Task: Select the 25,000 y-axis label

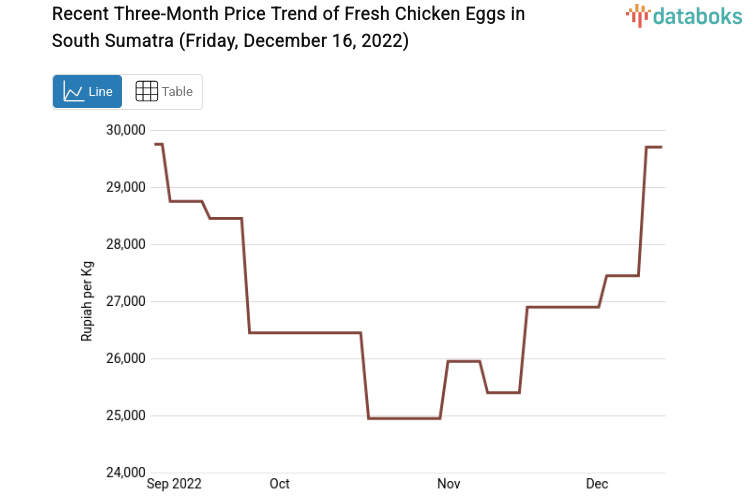Action: click(x=125, y=416)
